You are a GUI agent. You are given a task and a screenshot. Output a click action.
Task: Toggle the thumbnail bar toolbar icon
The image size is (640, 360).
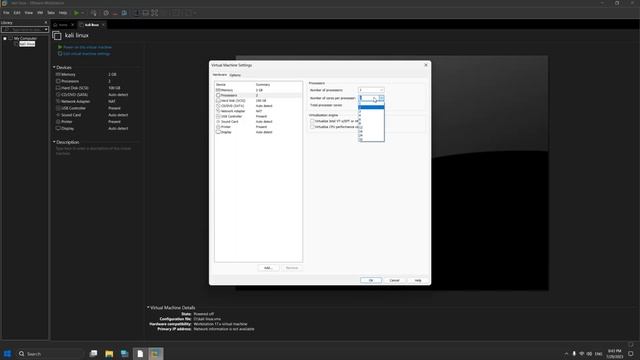point(146,13)
